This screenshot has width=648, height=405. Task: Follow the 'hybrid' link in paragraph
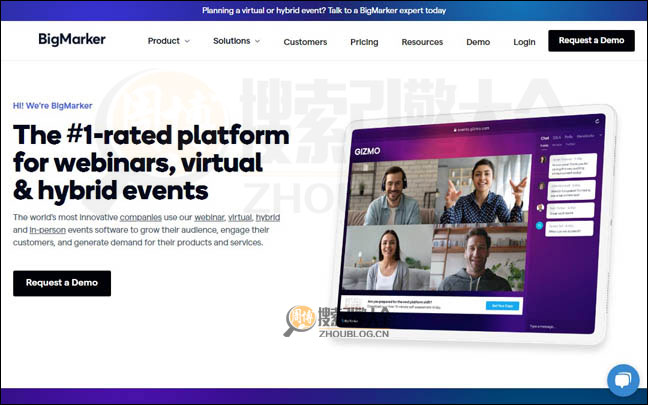[267, 217]
